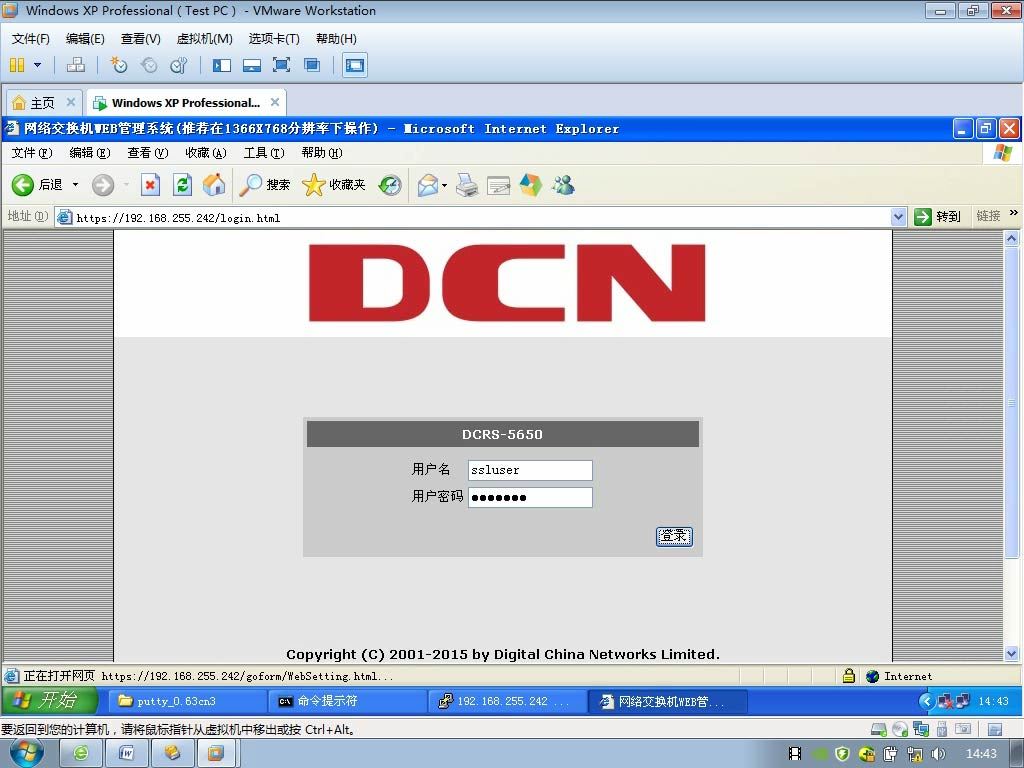1024x768 pixels.
Task: Open VMware 选项卡(T) menu
Action: [274, 39]
